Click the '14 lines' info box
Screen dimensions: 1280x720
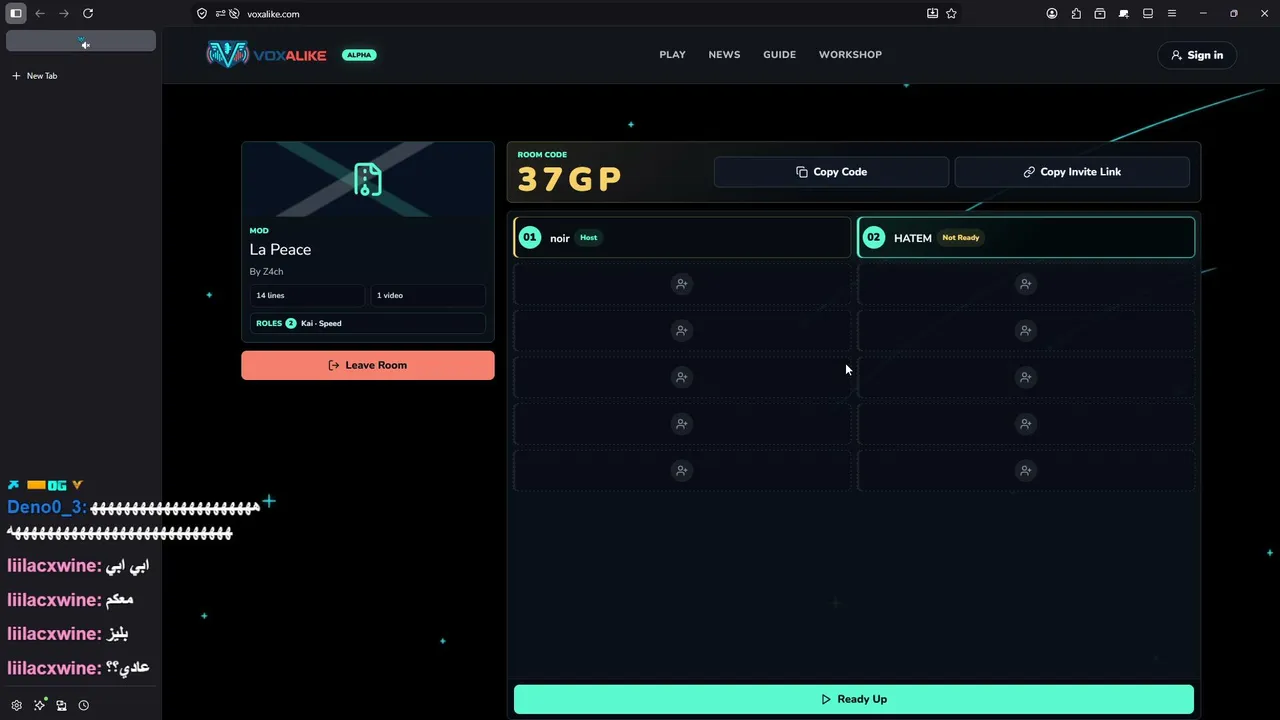pos(307,296)
